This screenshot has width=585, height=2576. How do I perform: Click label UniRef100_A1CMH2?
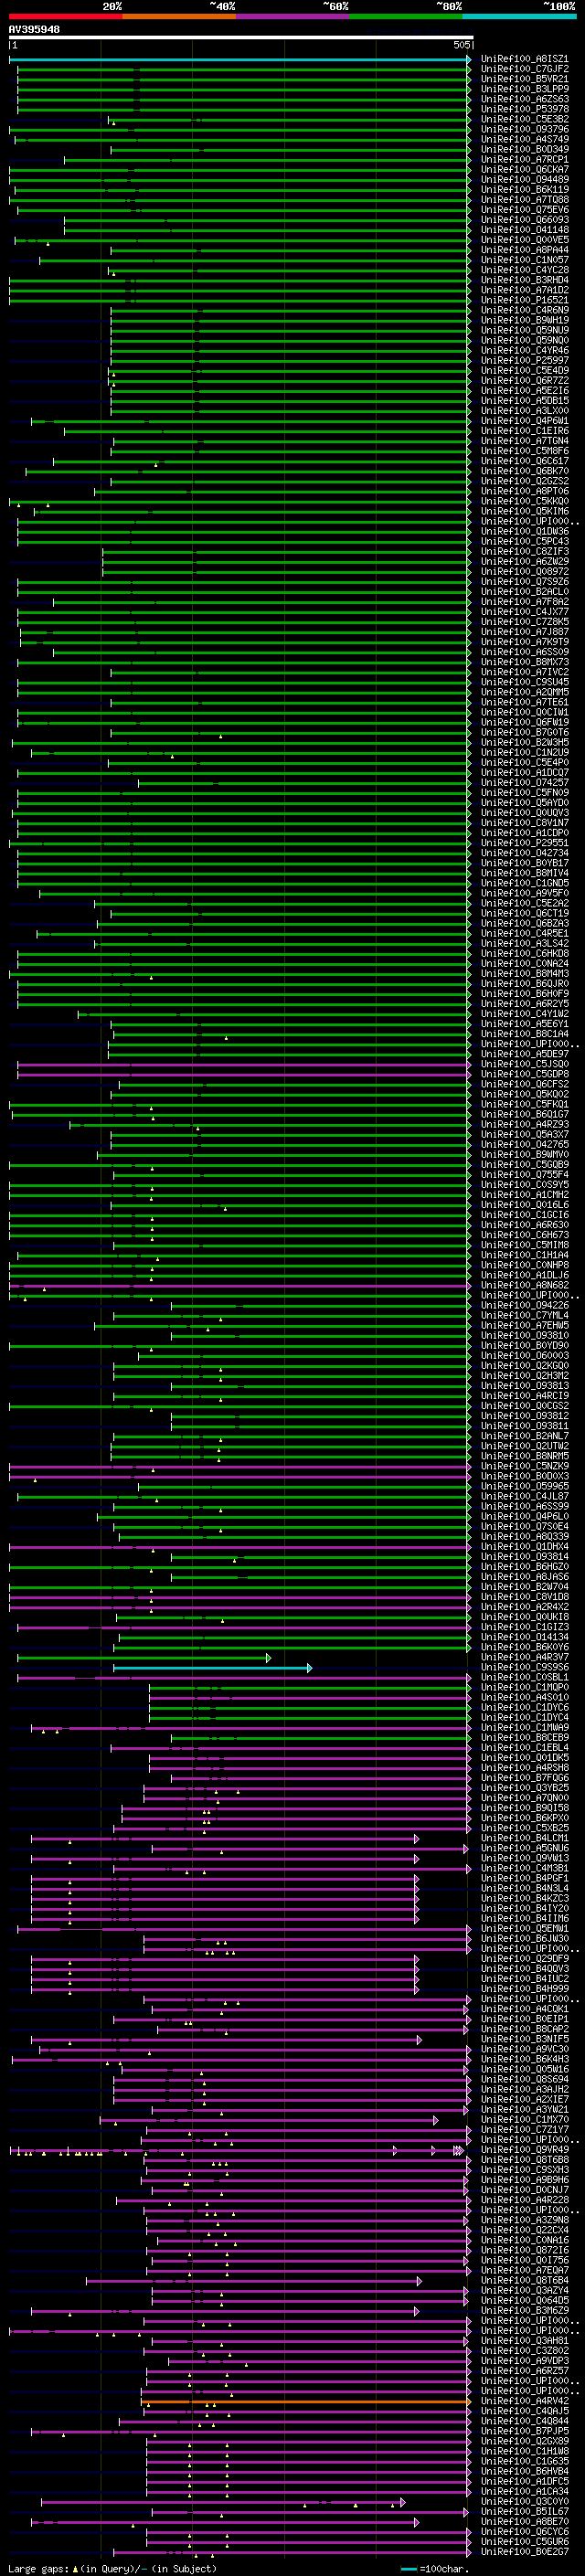[x=524, y=1195]
